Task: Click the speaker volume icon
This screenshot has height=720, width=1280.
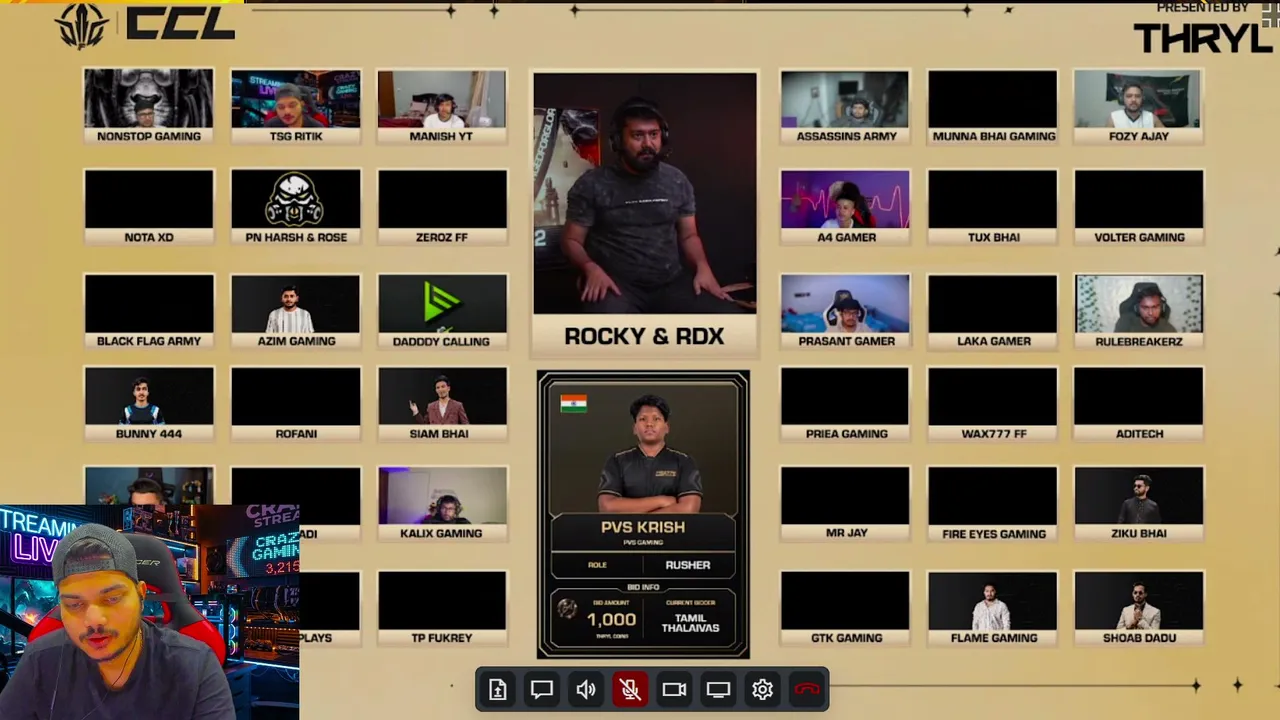Action: pos(586,690)
